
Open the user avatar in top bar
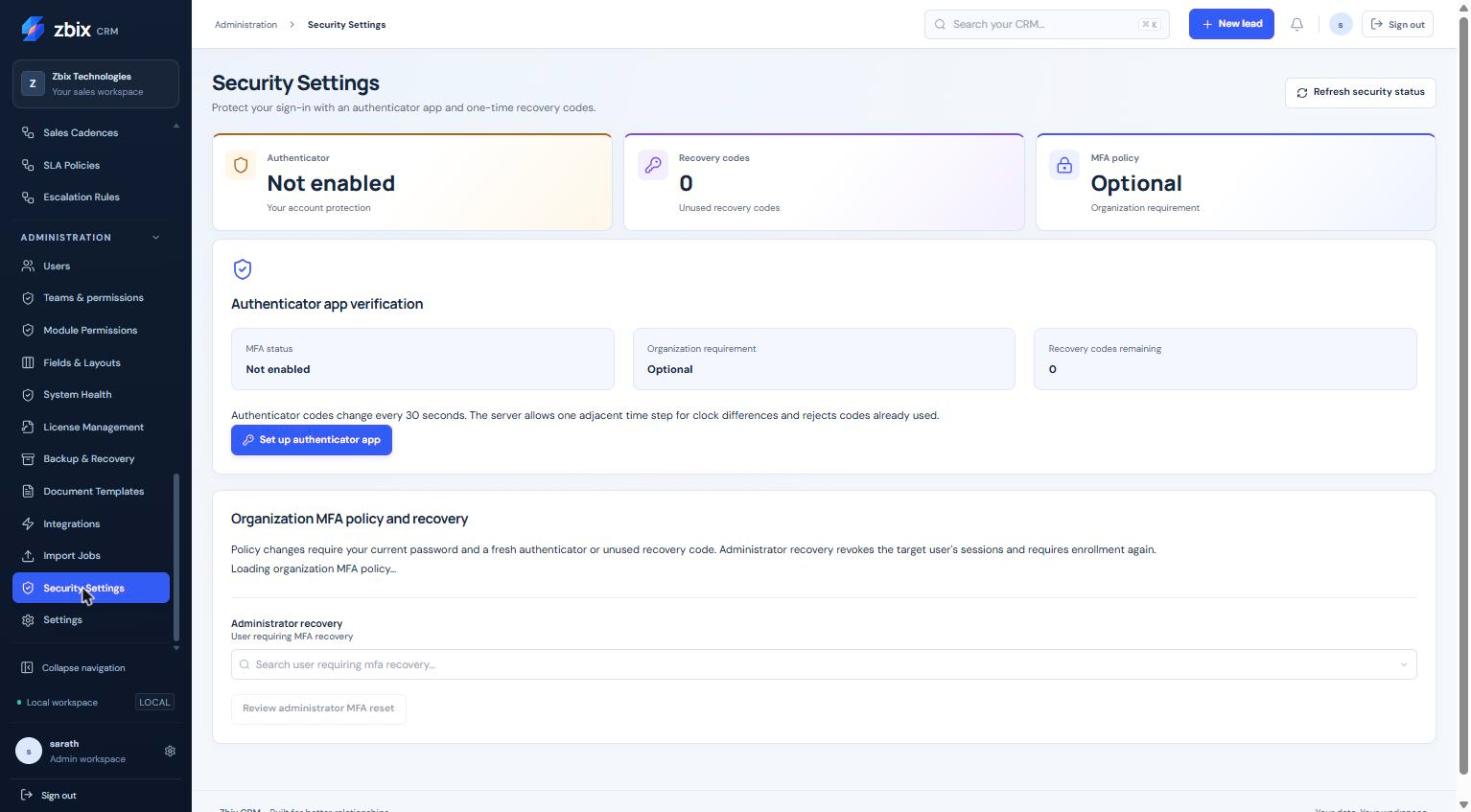point(1340,24)
